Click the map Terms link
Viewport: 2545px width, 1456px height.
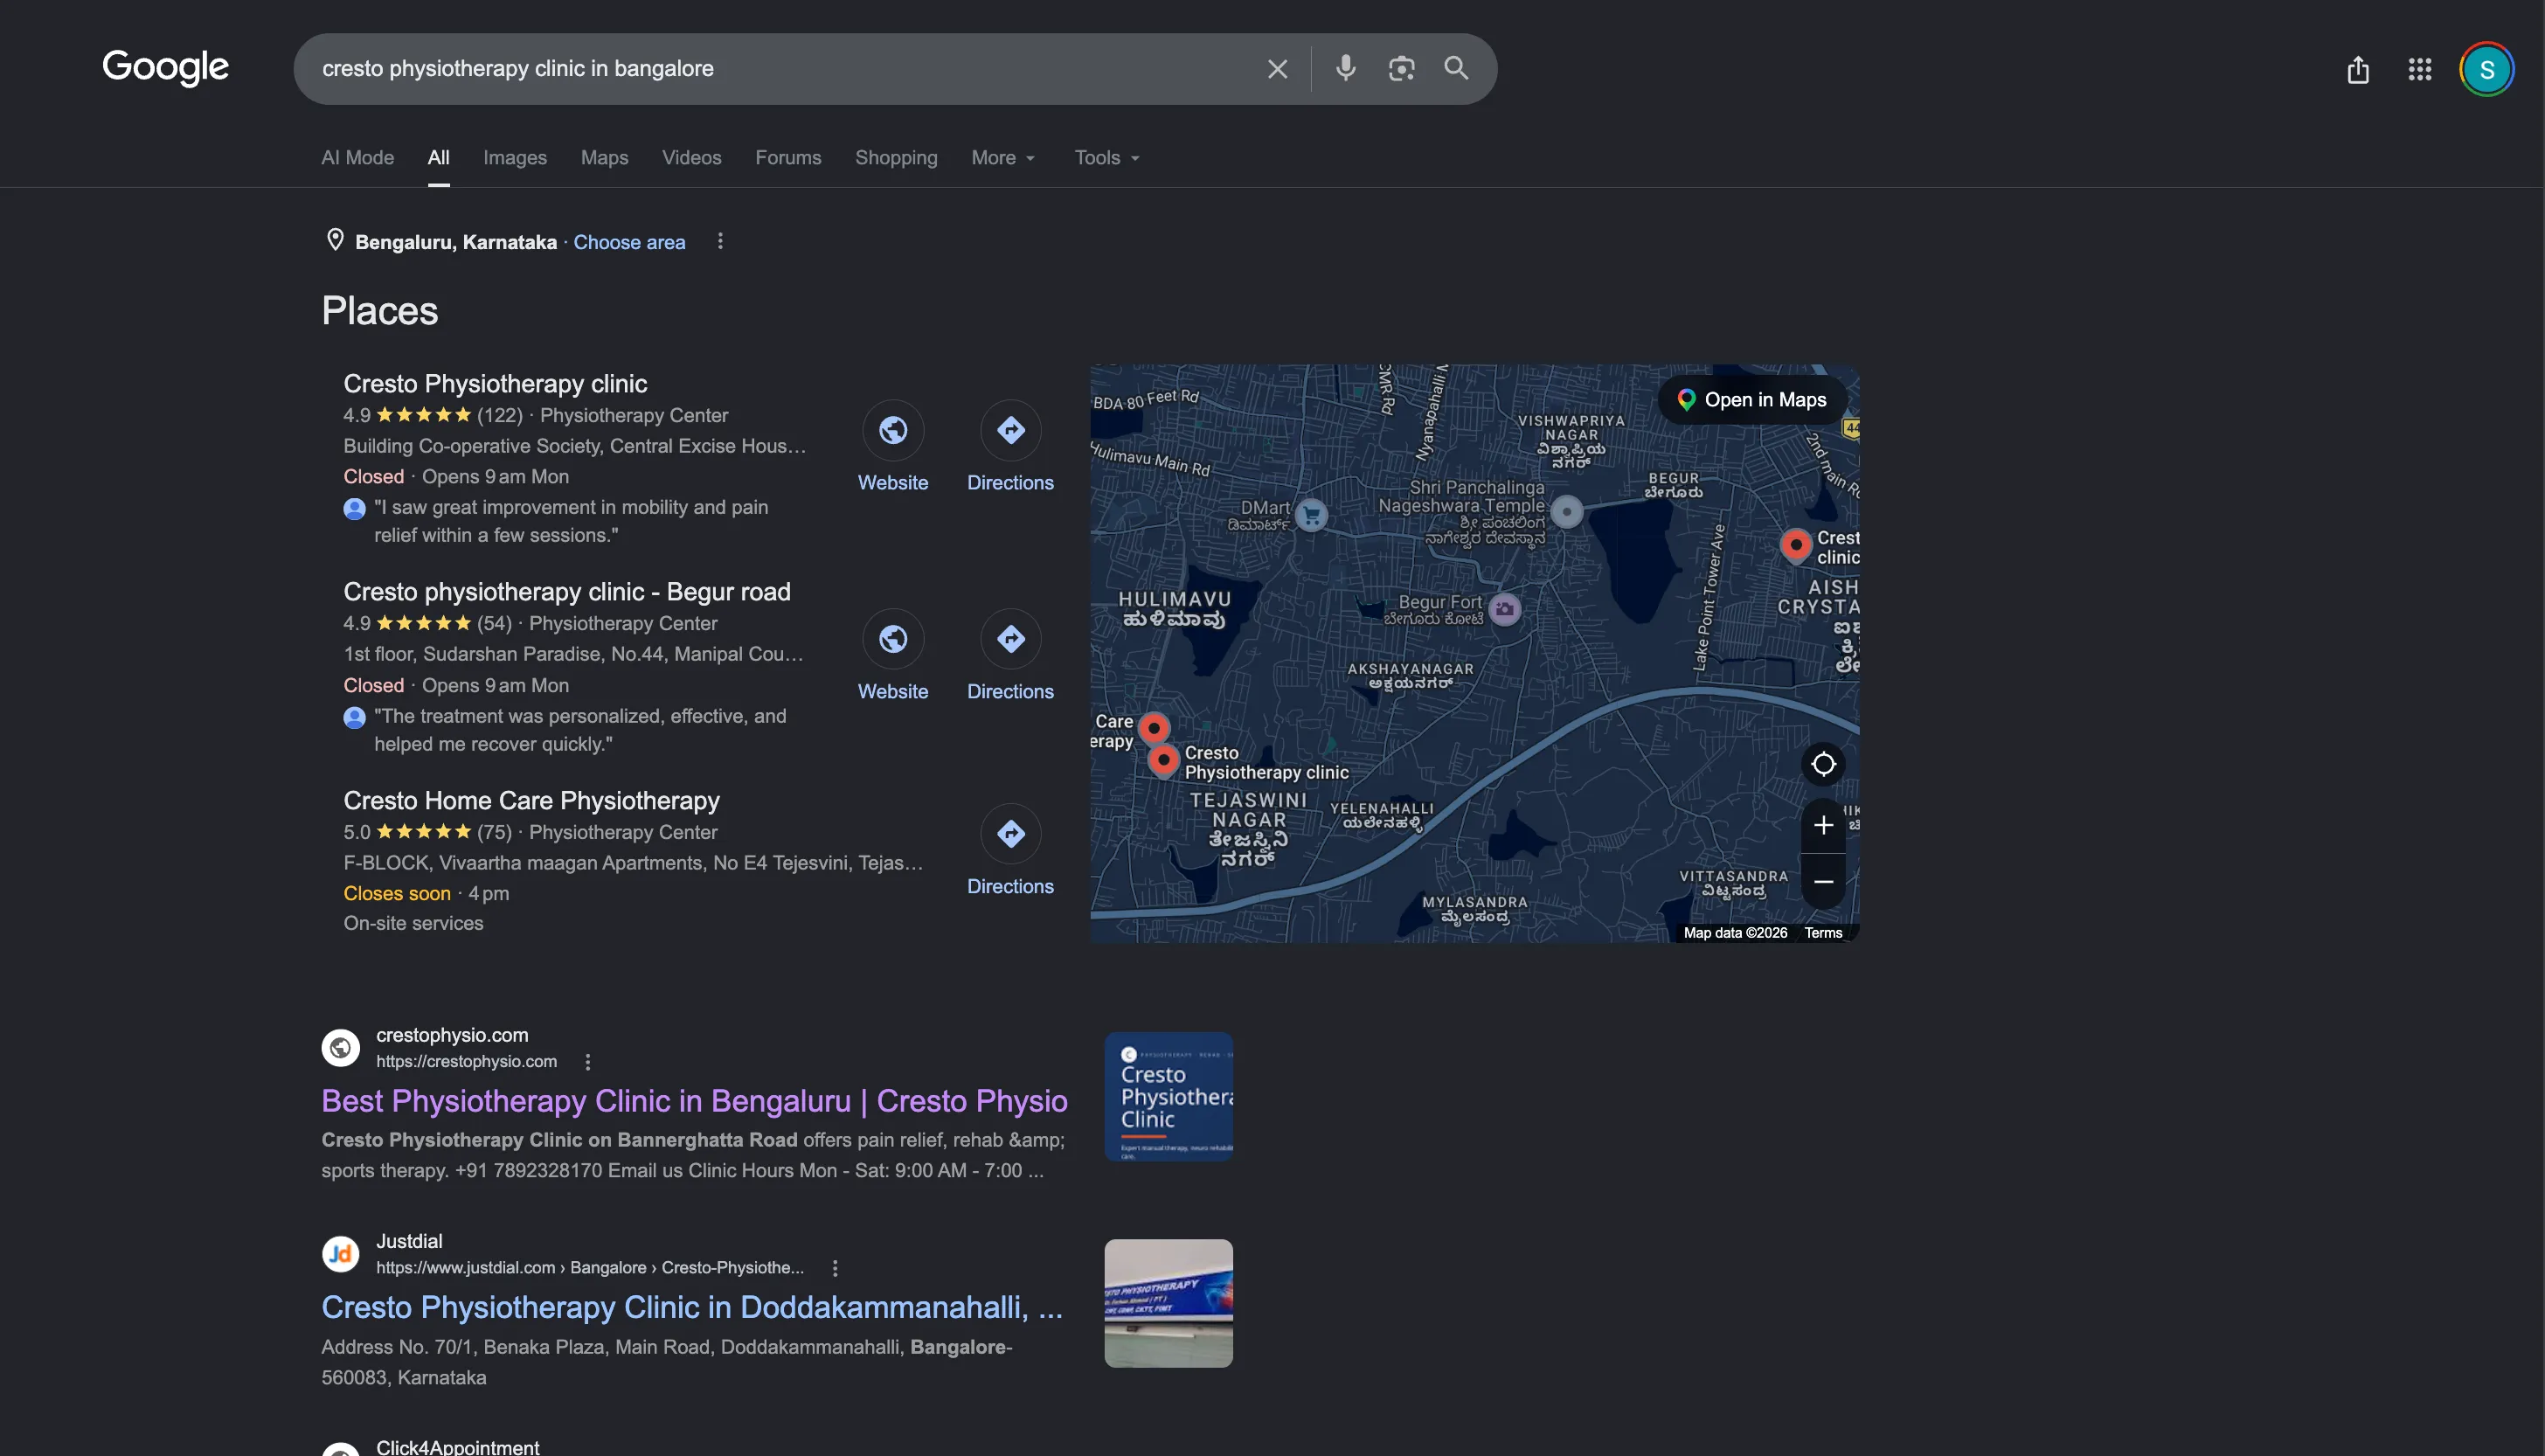point(1823,933)
